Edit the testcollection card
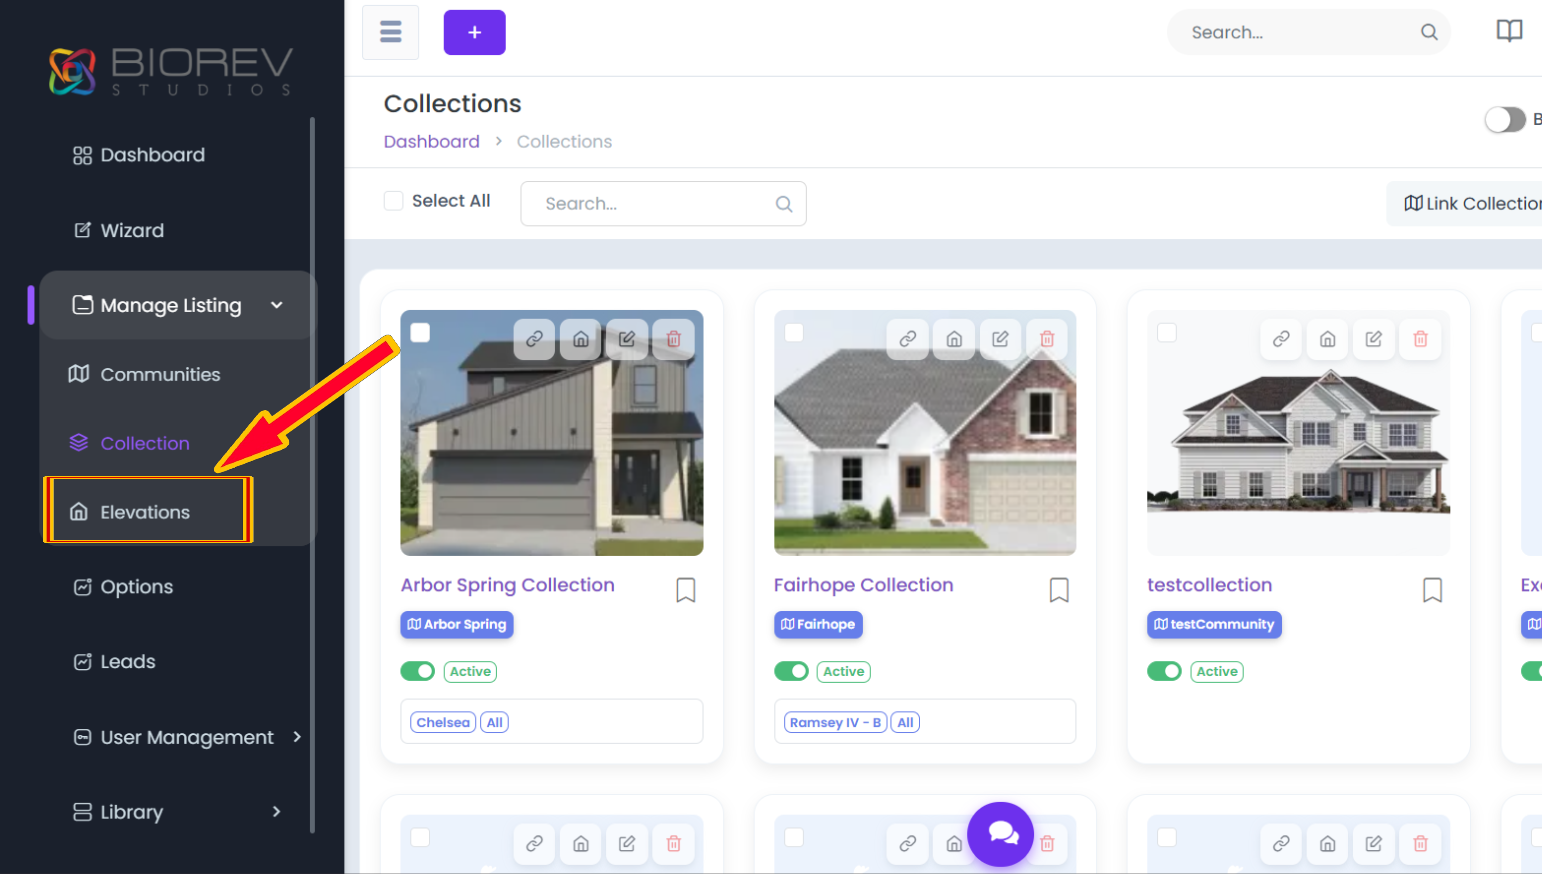 1374,339
